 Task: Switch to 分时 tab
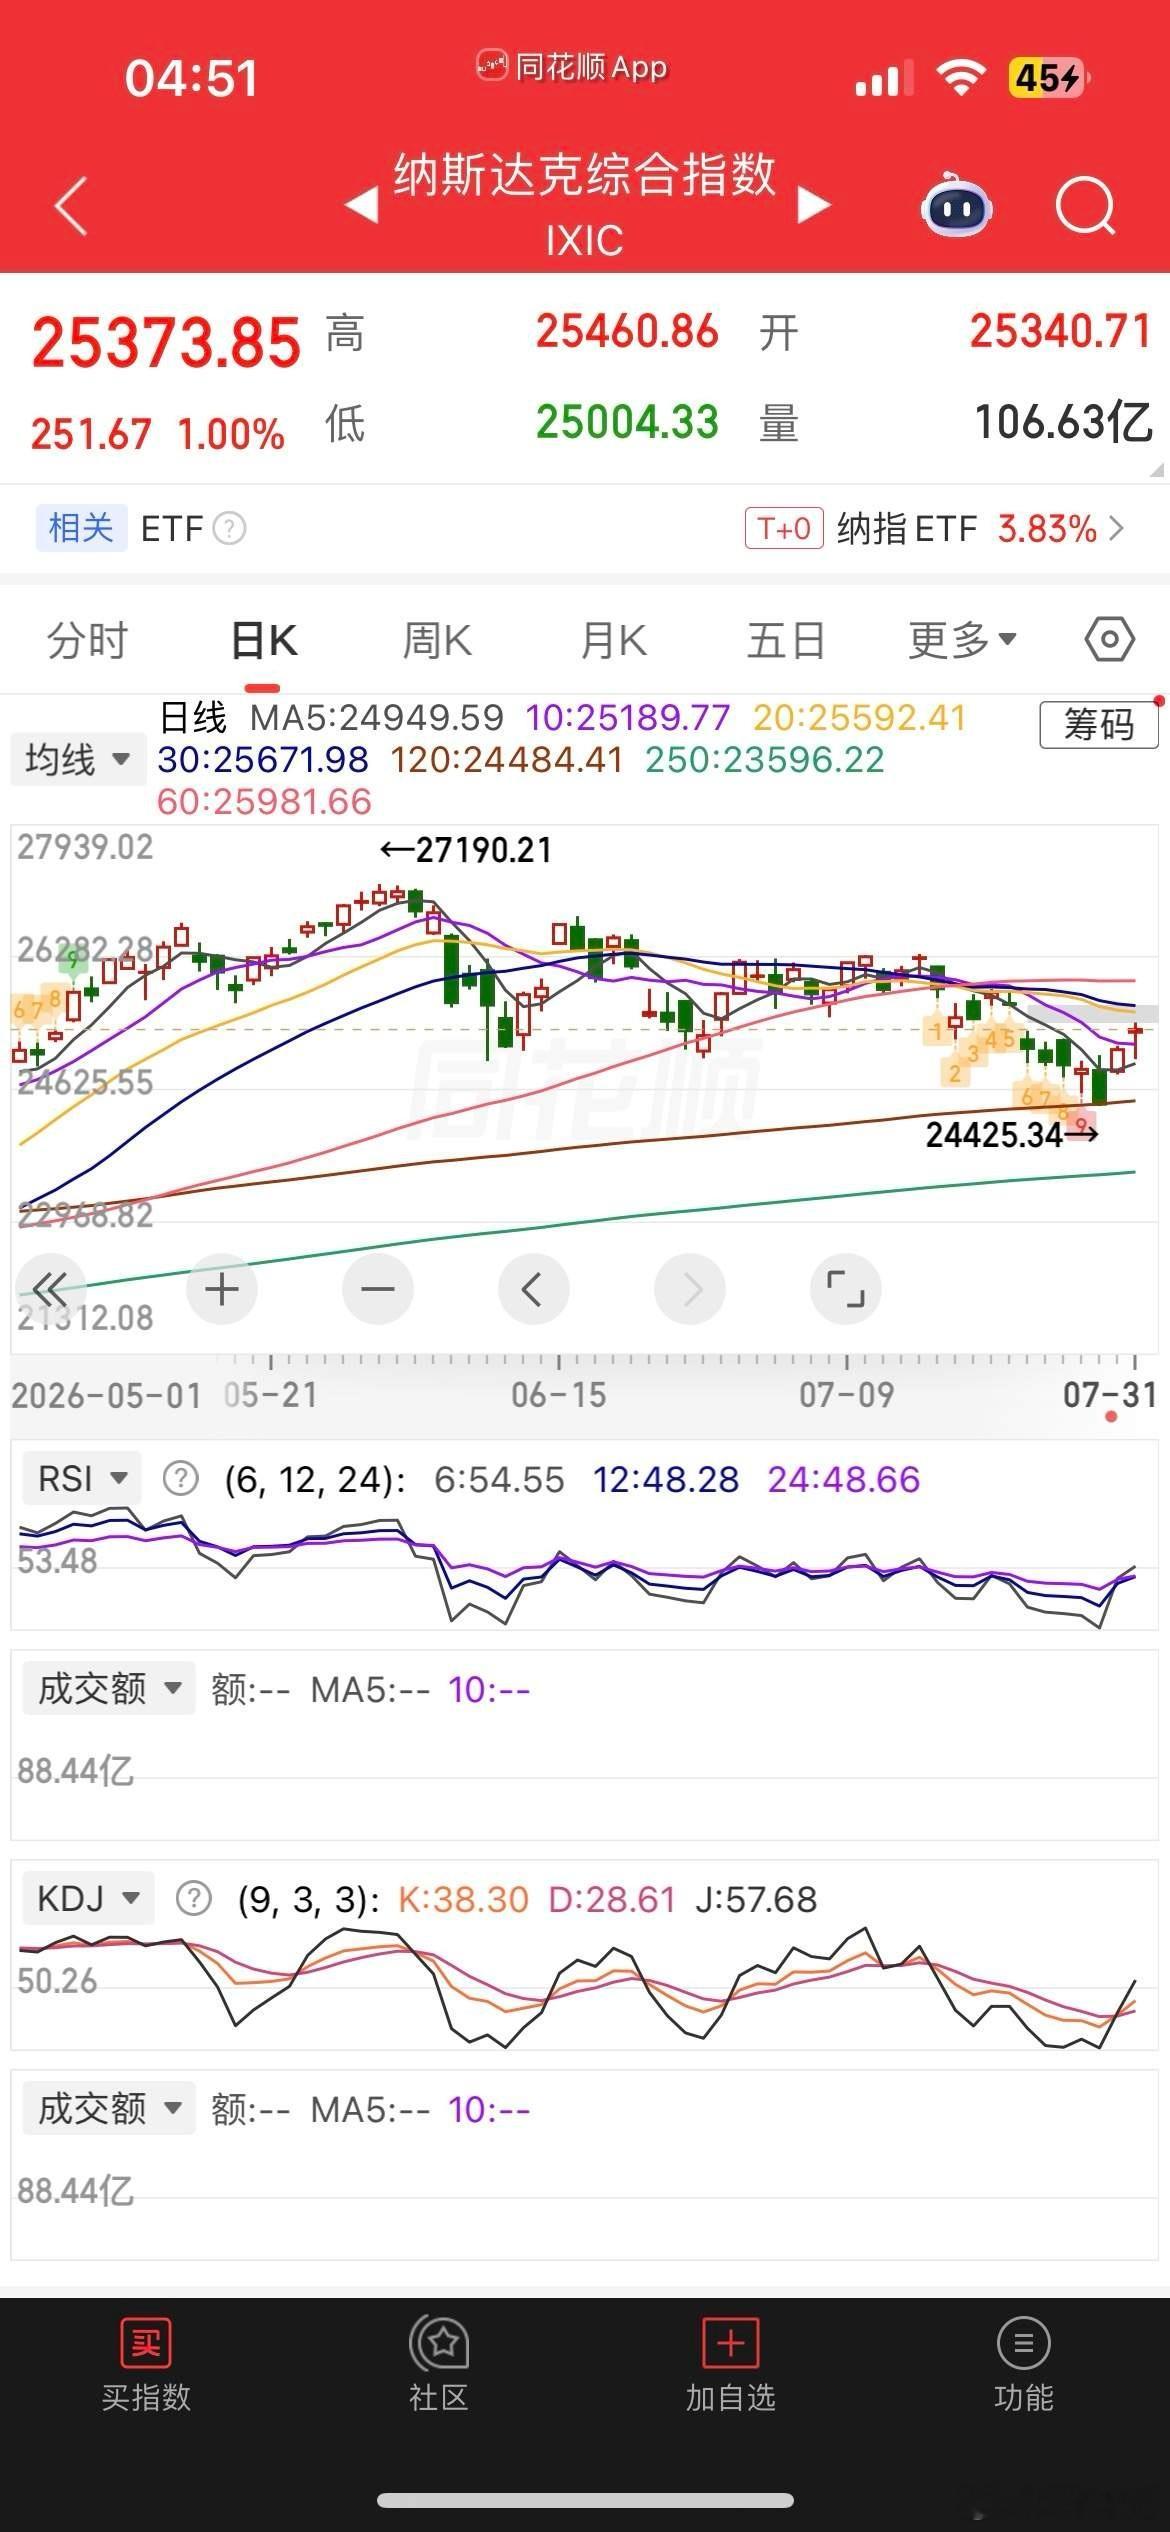pos(88,640)
